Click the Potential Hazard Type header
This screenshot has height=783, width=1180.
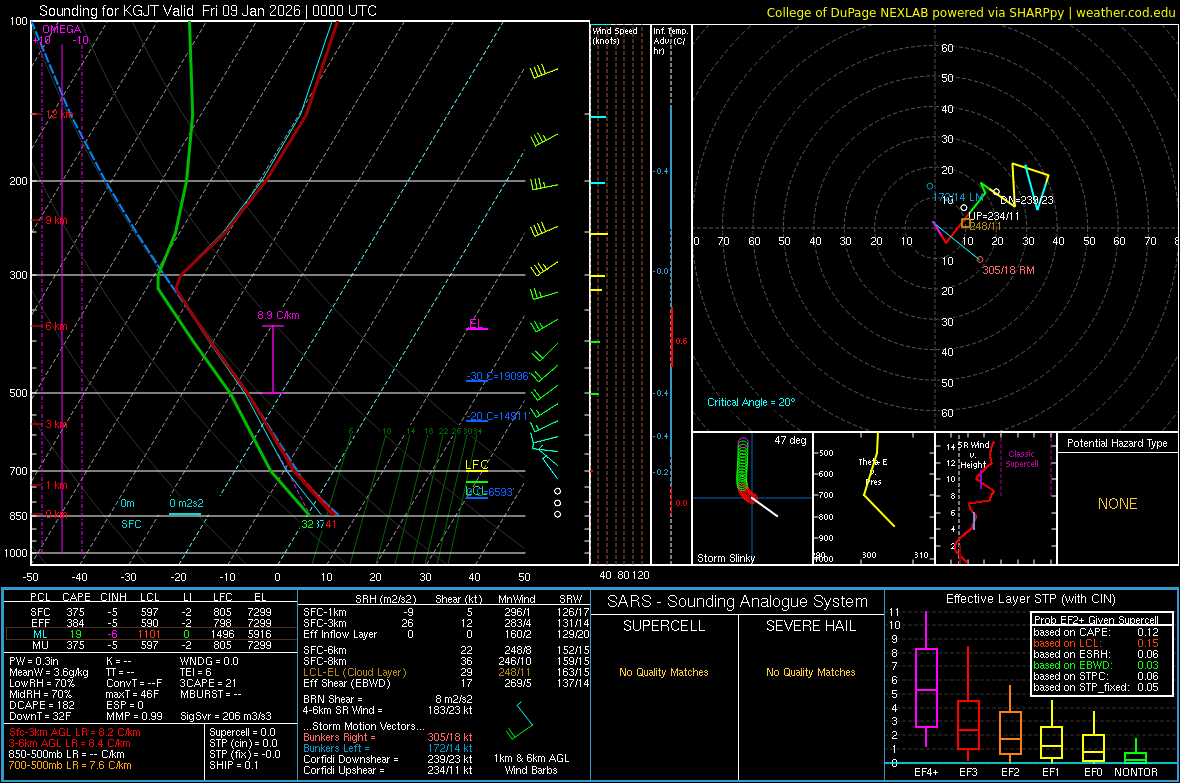click(1117, 443)
